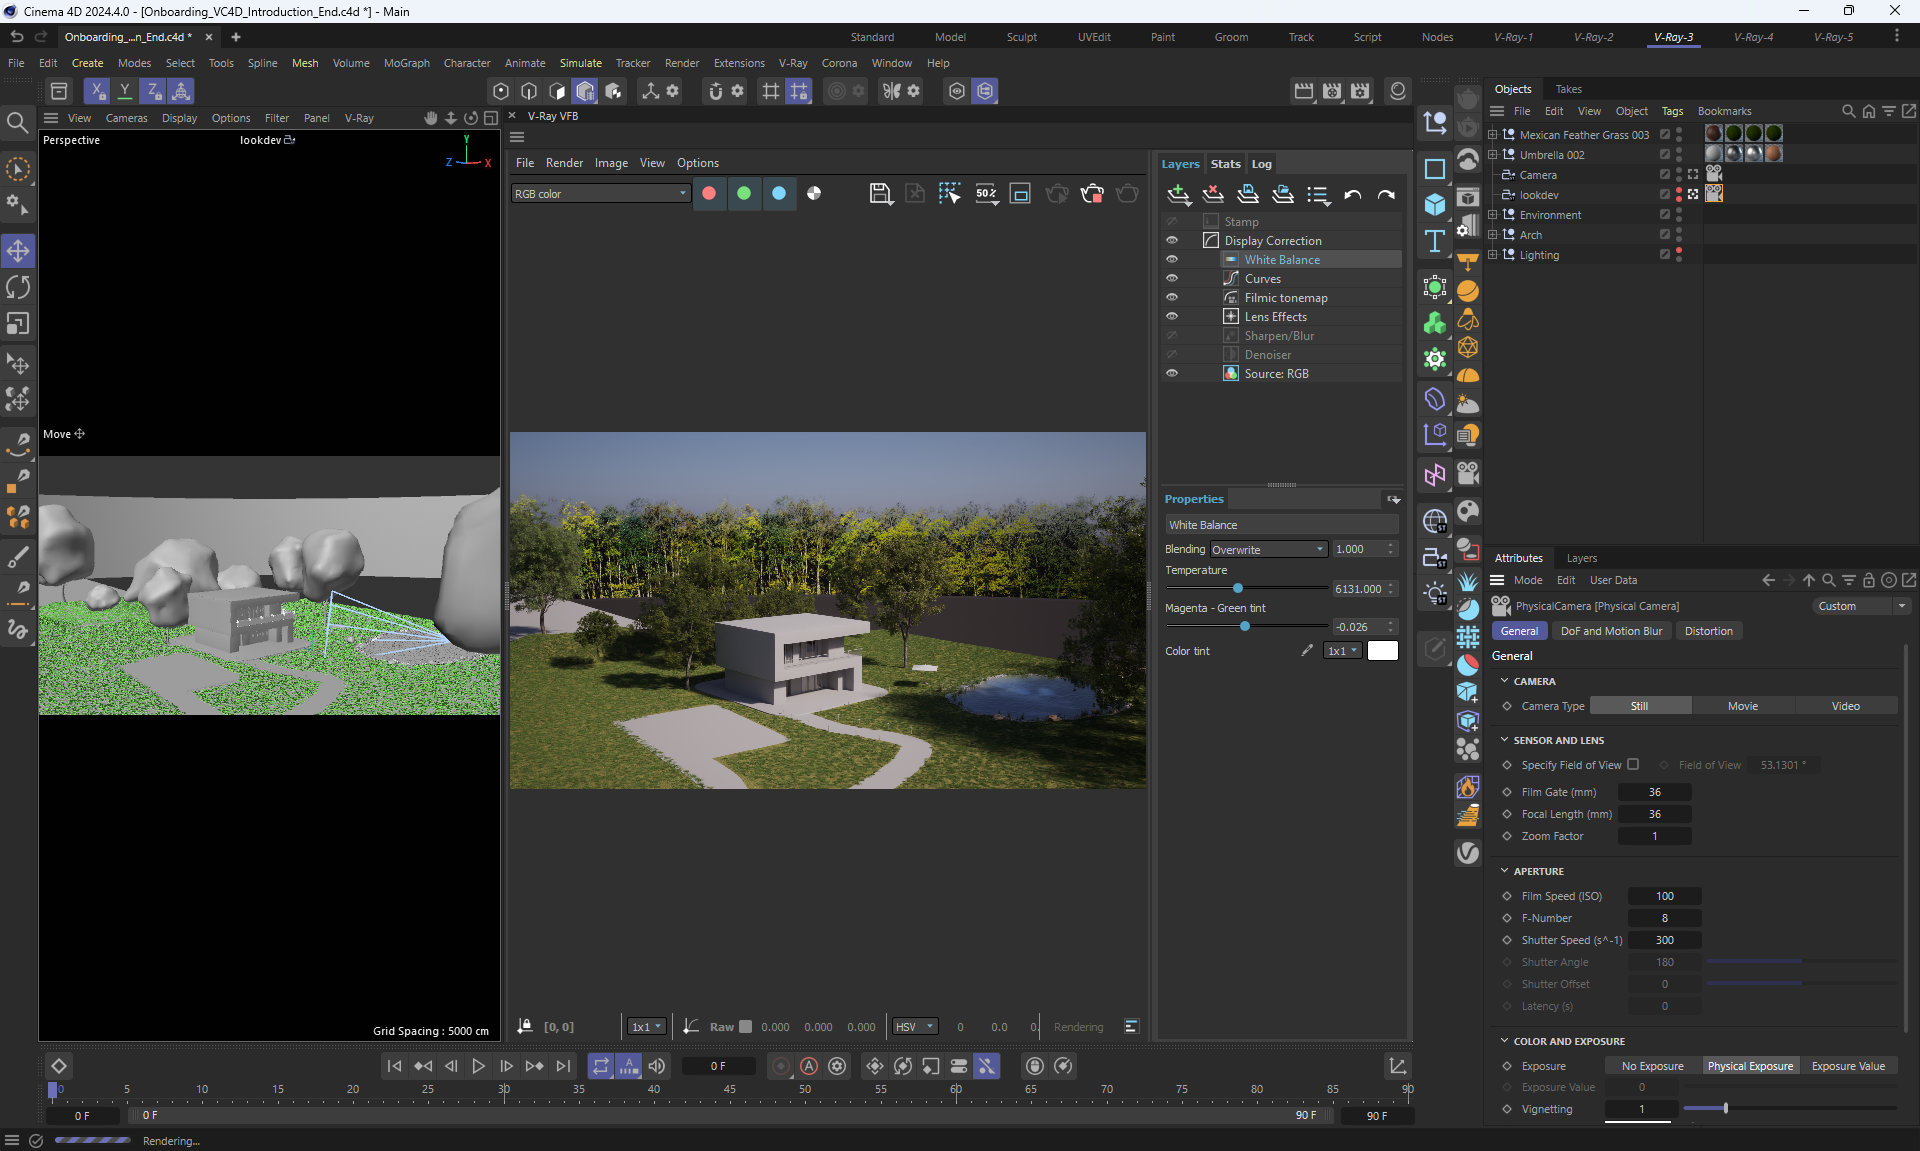This screenshot has height=1151, width=1920.
Task: Select the Movie camera type
Action: coord(1742,706)
